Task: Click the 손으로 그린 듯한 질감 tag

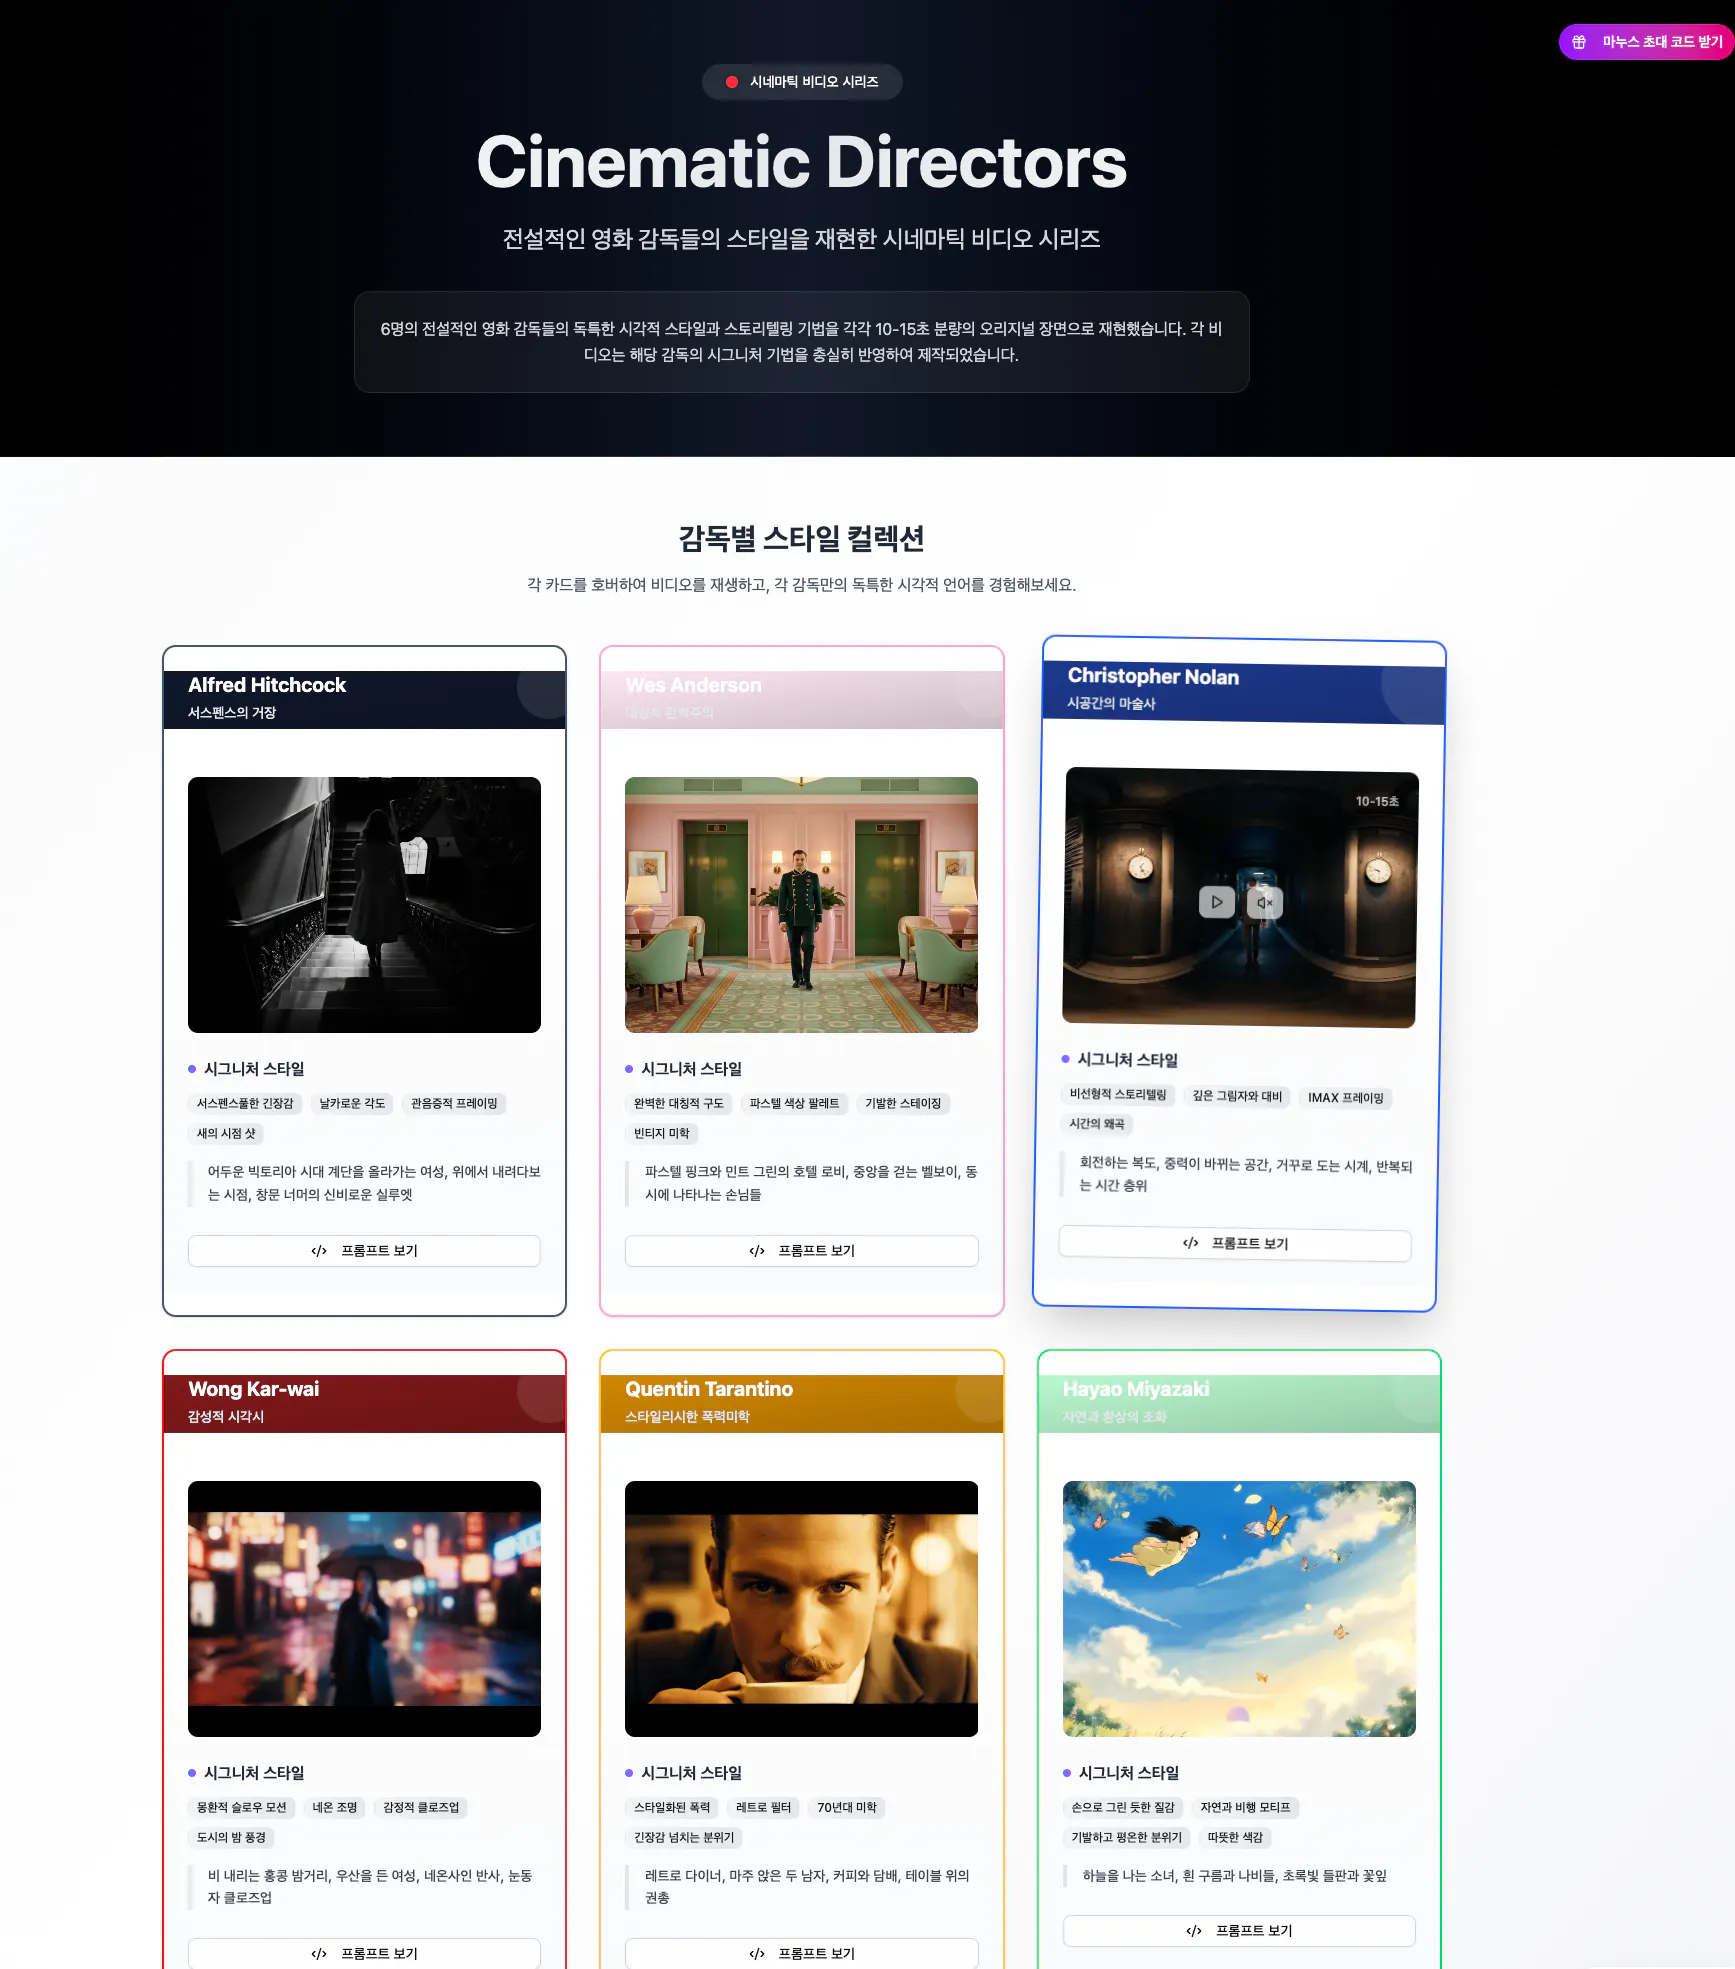Action: tap(1123, 1808)
